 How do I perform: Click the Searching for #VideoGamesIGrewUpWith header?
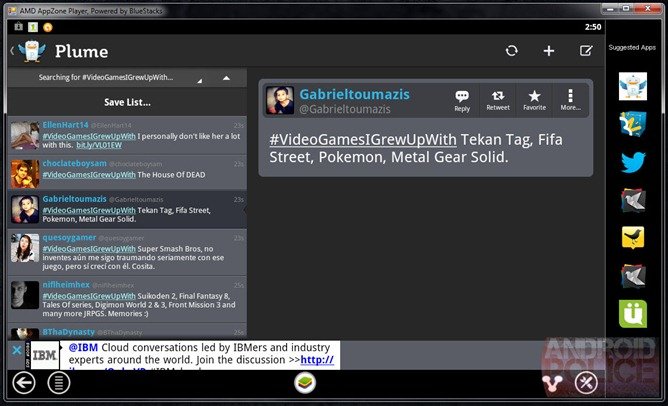pyautogui.click(x=106, y=78)
